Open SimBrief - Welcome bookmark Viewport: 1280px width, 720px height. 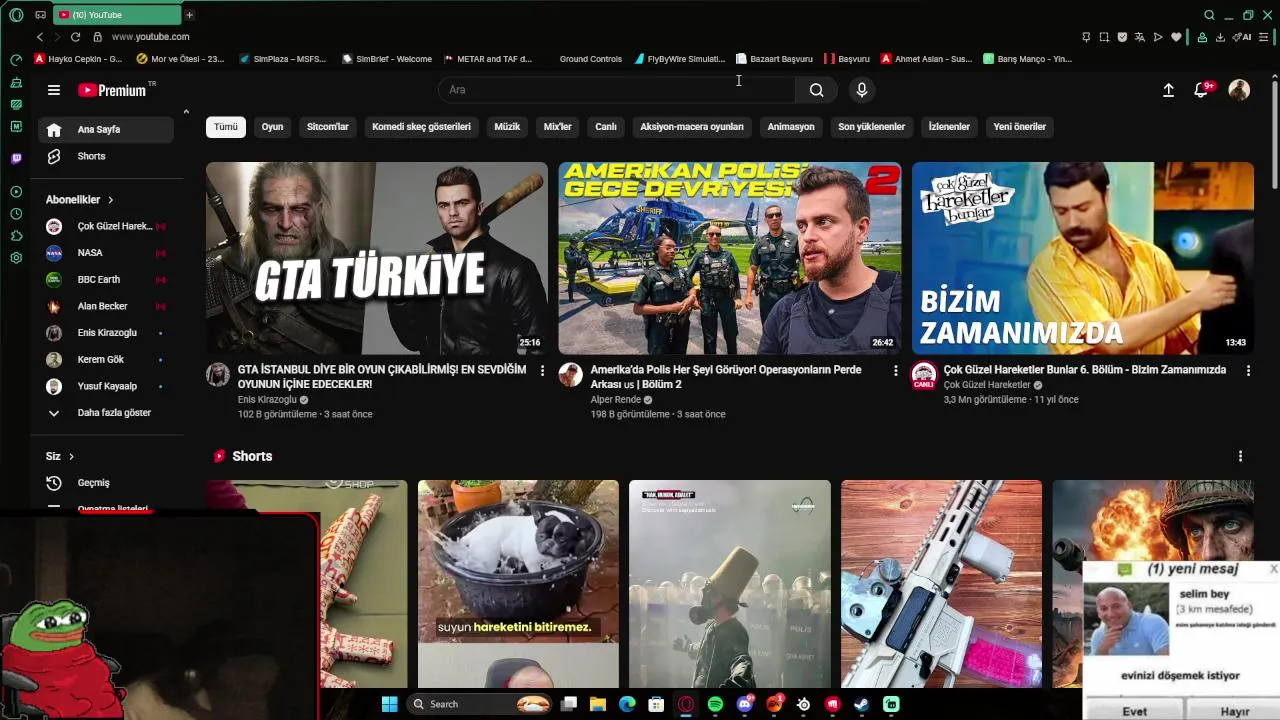click(x=387, y=59)
